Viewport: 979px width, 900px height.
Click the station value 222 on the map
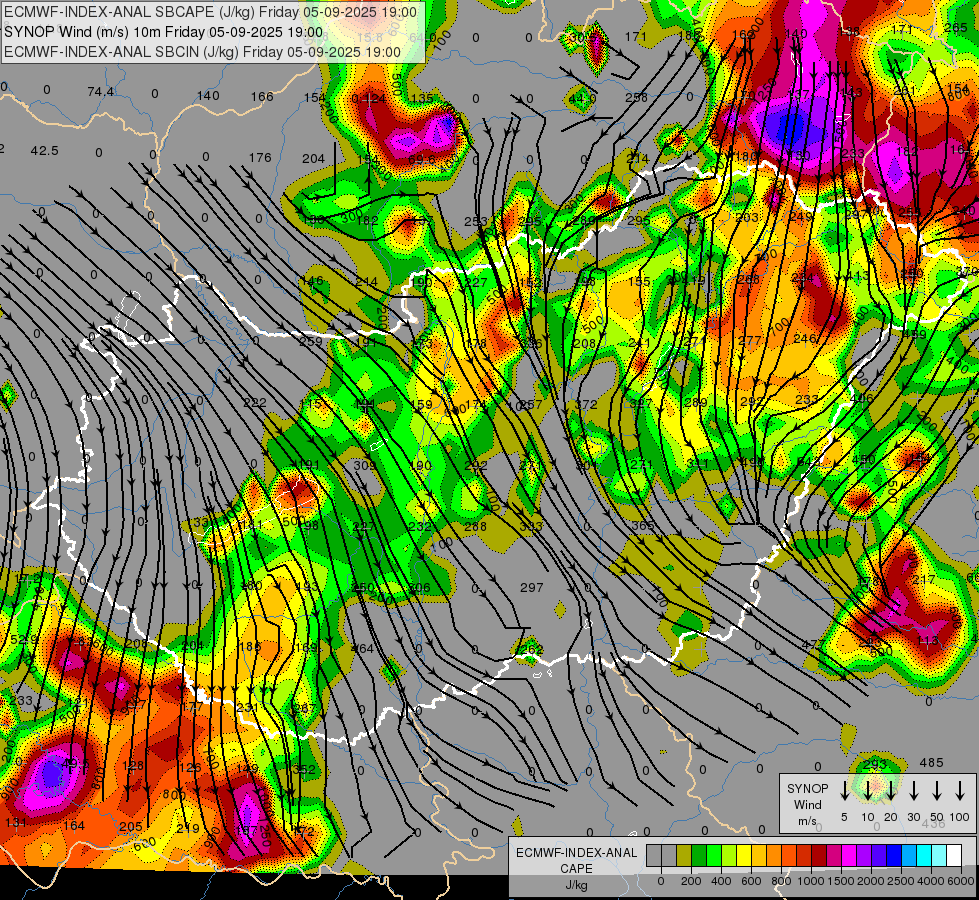coord(255,403)
